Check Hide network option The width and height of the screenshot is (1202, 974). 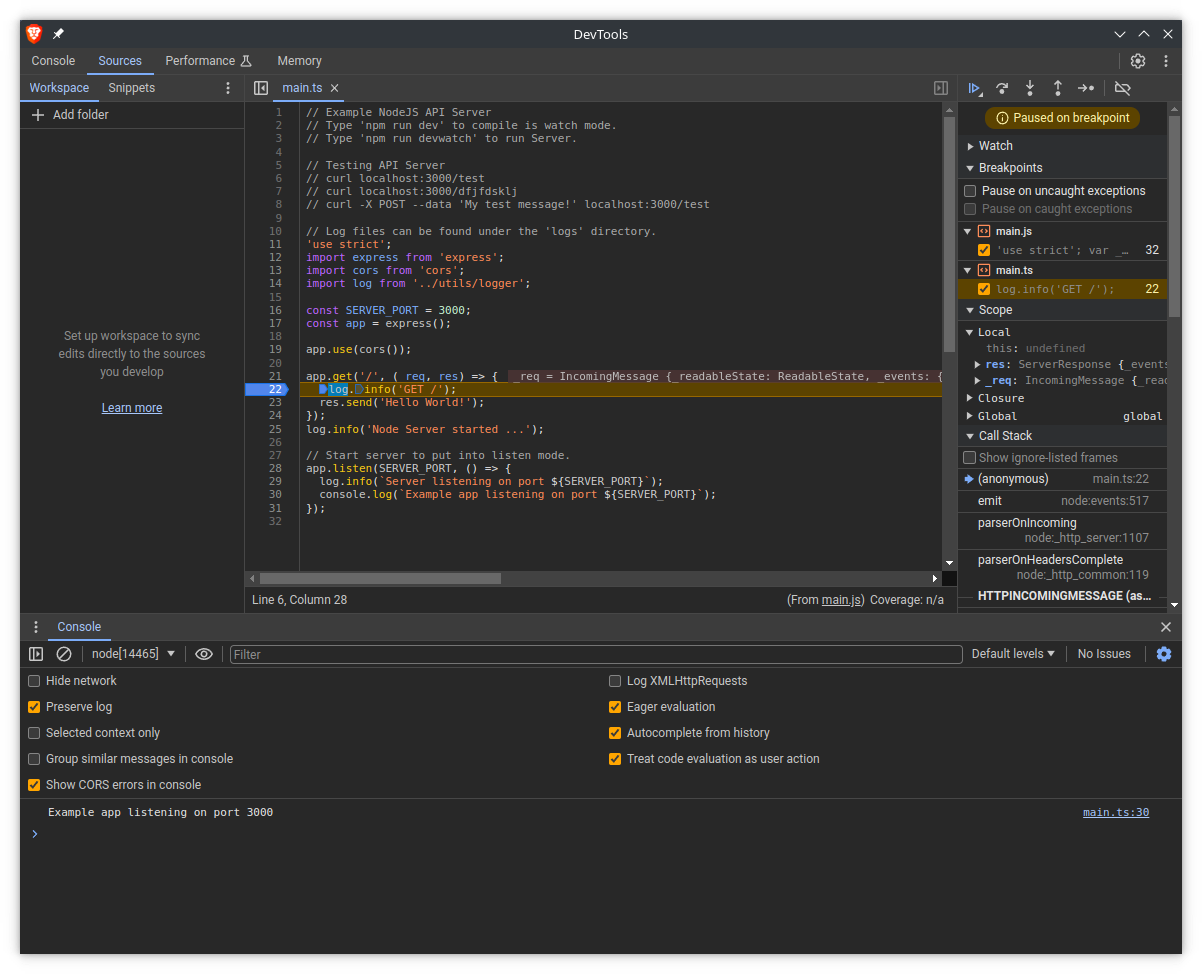35,681
